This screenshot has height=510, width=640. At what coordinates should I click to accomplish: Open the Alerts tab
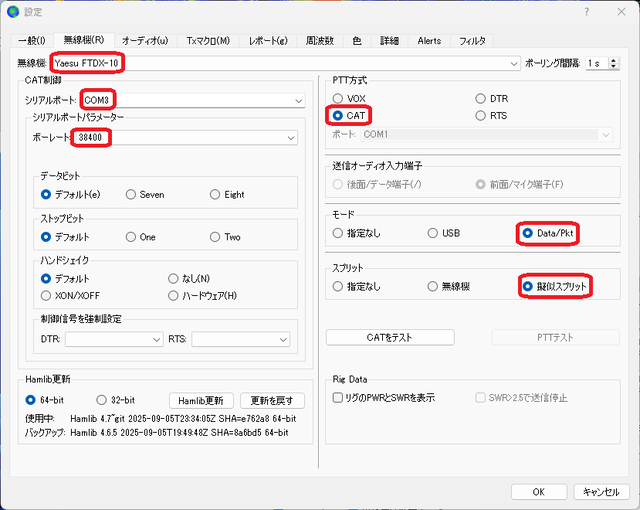[429, 41]
